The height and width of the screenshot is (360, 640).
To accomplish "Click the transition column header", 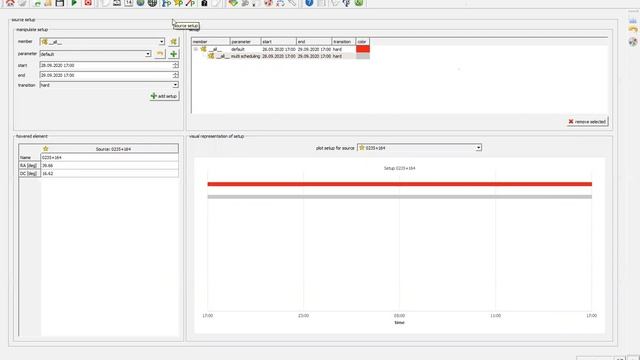I will tap(344, 42).
